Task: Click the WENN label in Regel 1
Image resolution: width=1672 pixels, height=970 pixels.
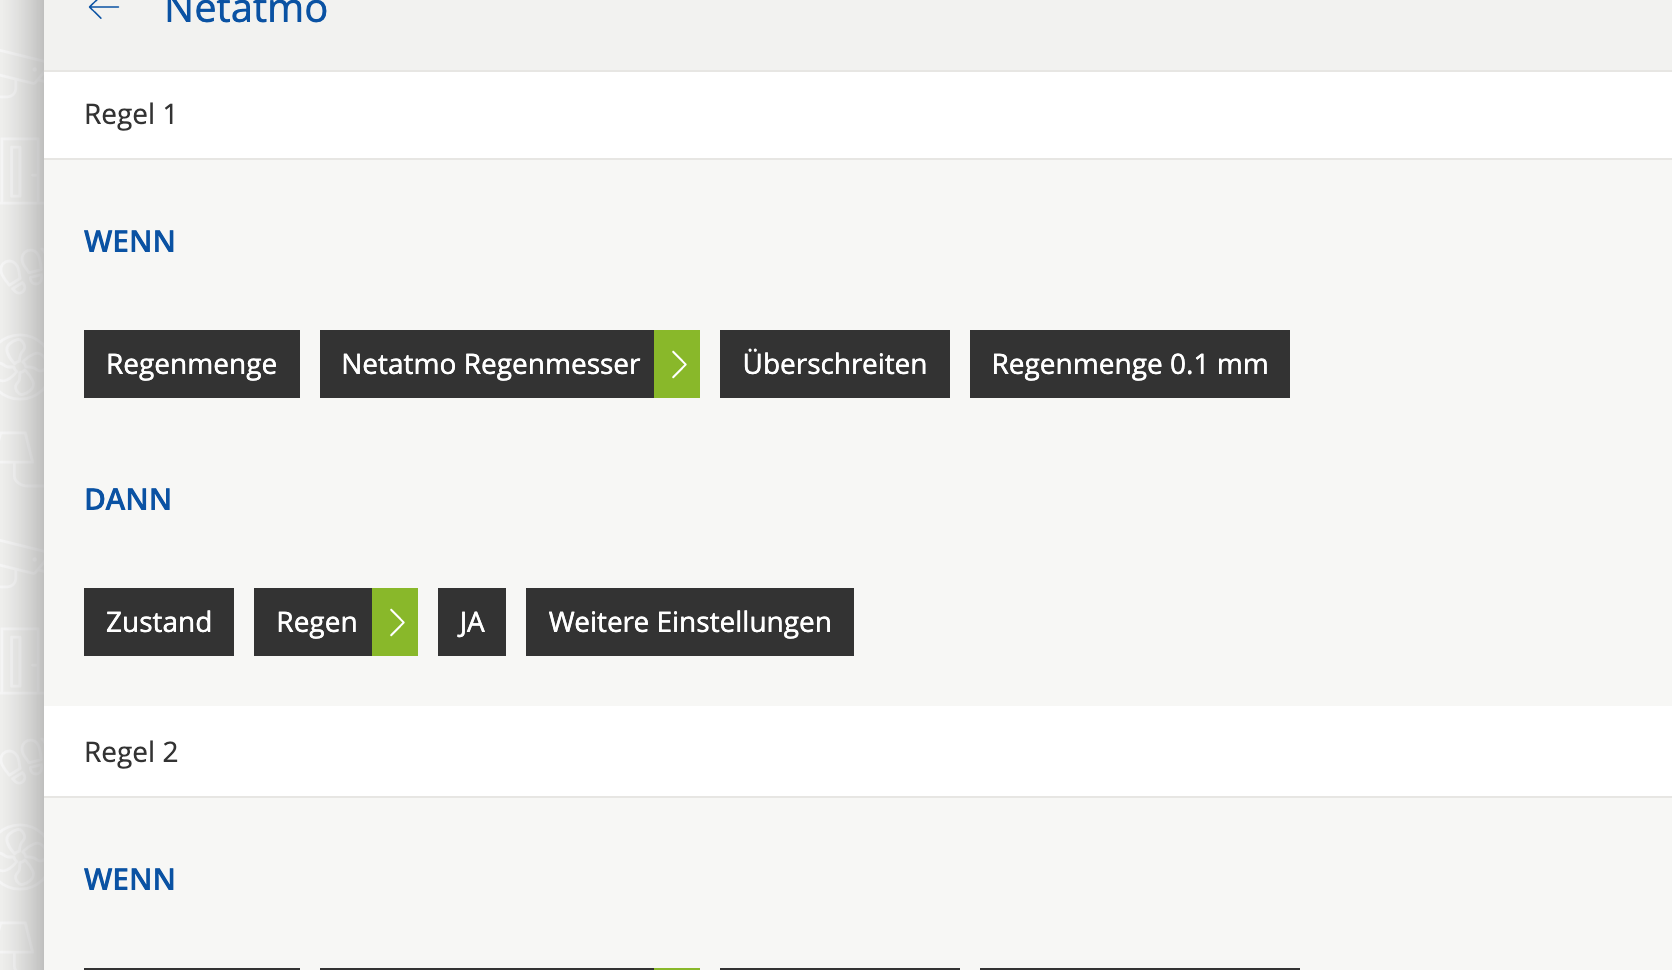Action: click(x=130, y=242)
